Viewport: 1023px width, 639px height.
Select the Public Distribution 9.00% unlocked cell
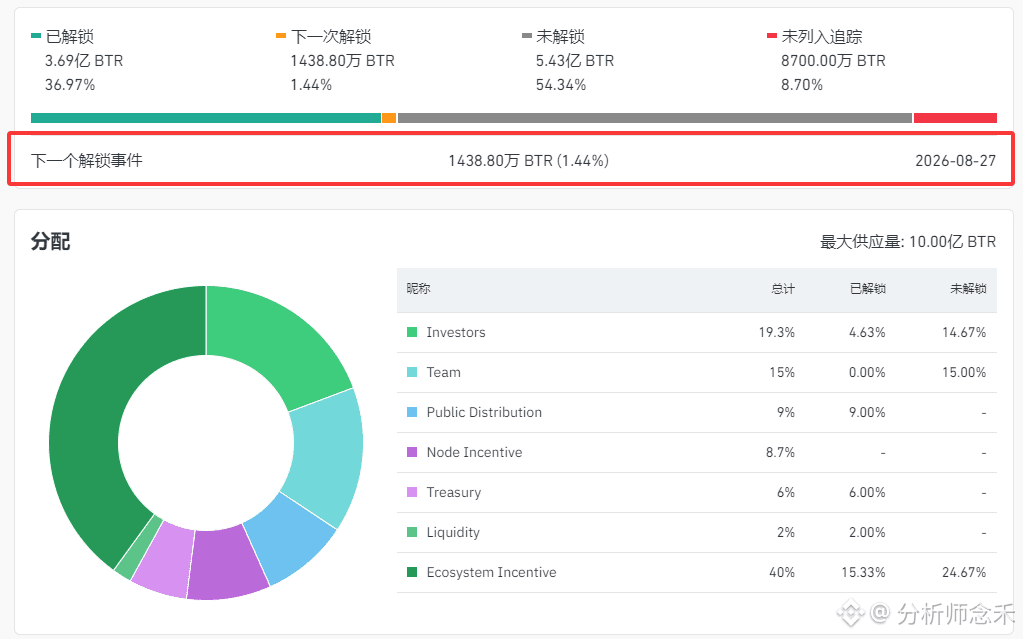[x=867, y=413]
